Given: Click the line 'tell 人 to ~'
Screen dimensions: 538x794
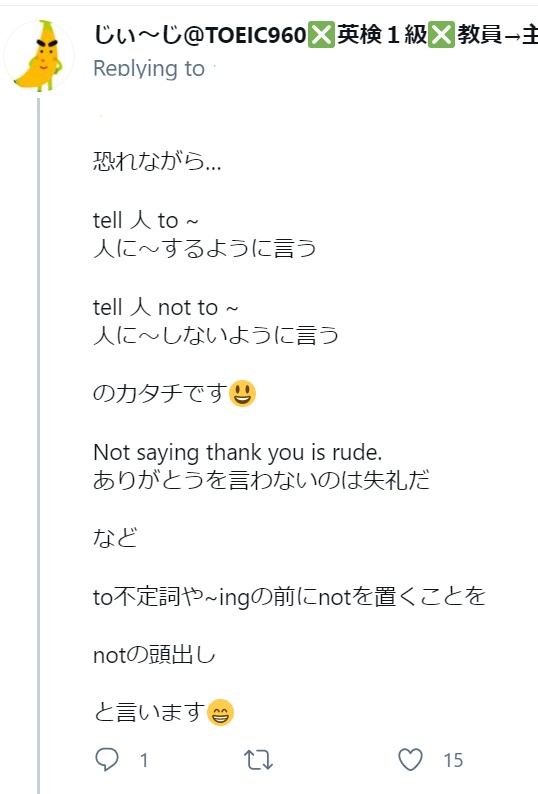Looking at the screenshot, I should click(145, 220).
